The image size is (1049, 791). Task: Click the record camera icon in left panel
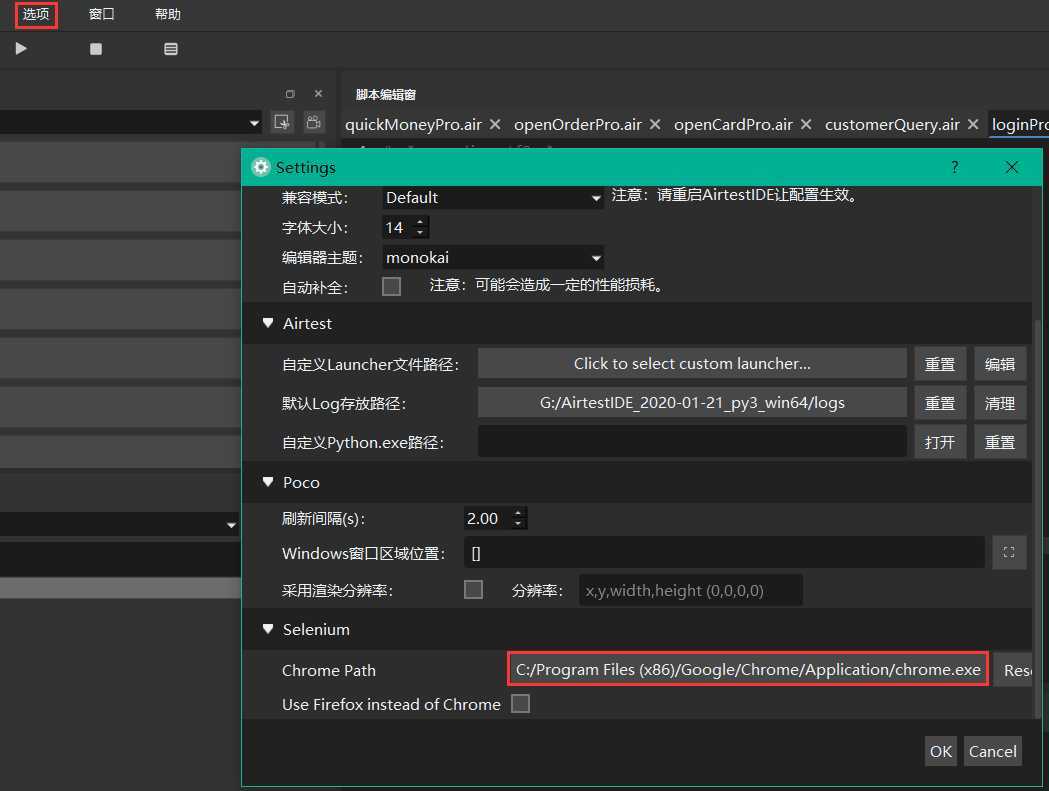(313, 122)
